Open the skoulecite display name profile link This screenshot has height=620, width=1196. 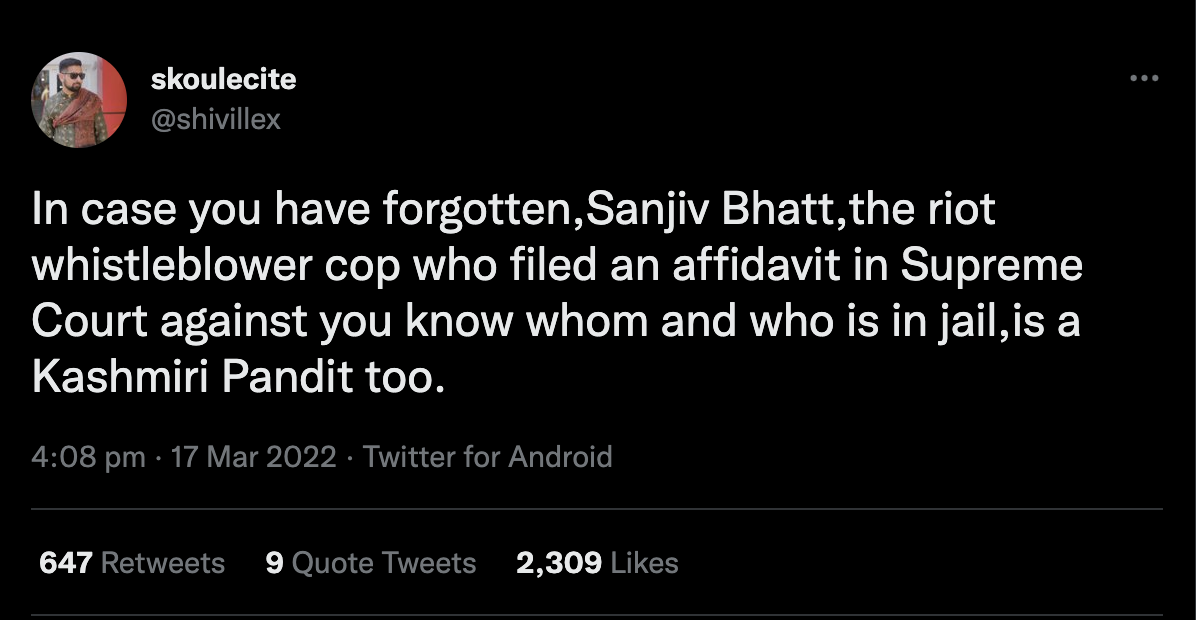click(223, 79)
